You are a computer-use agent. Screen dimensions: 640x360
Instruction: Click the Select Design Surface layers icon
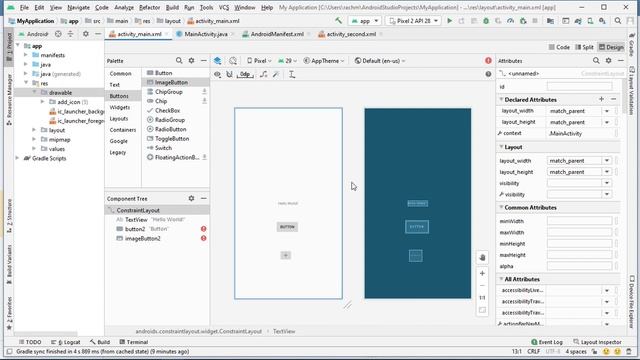218,61
